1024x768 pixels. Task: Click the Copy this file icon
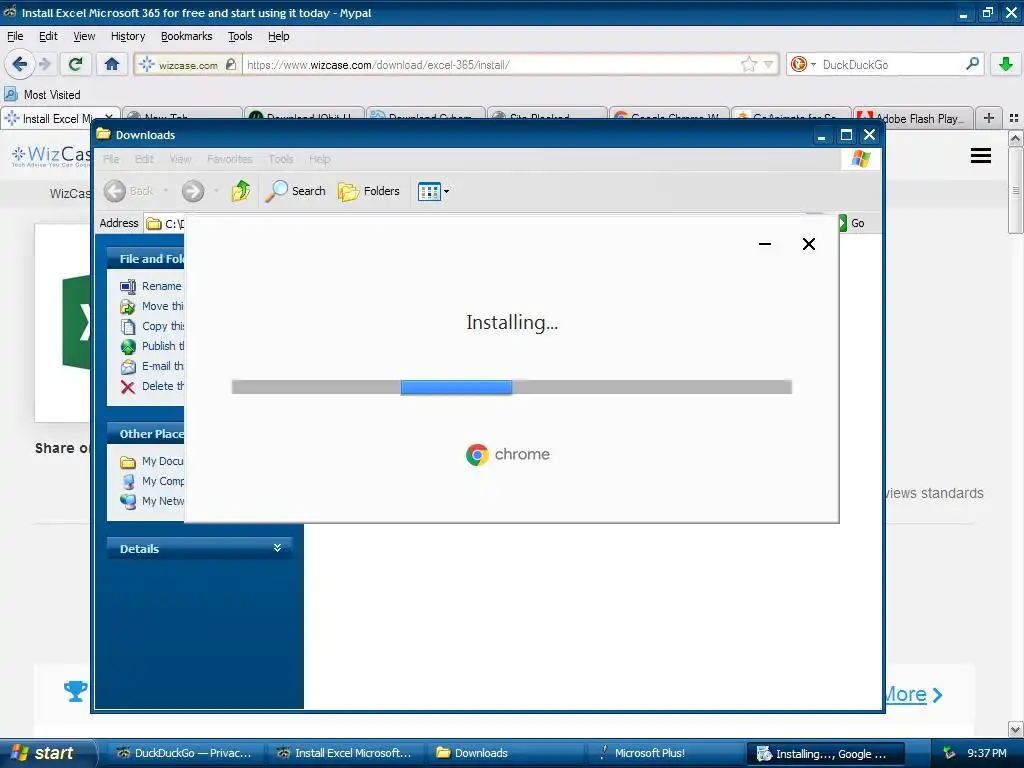pyautogui.click(x=128, y=326)
